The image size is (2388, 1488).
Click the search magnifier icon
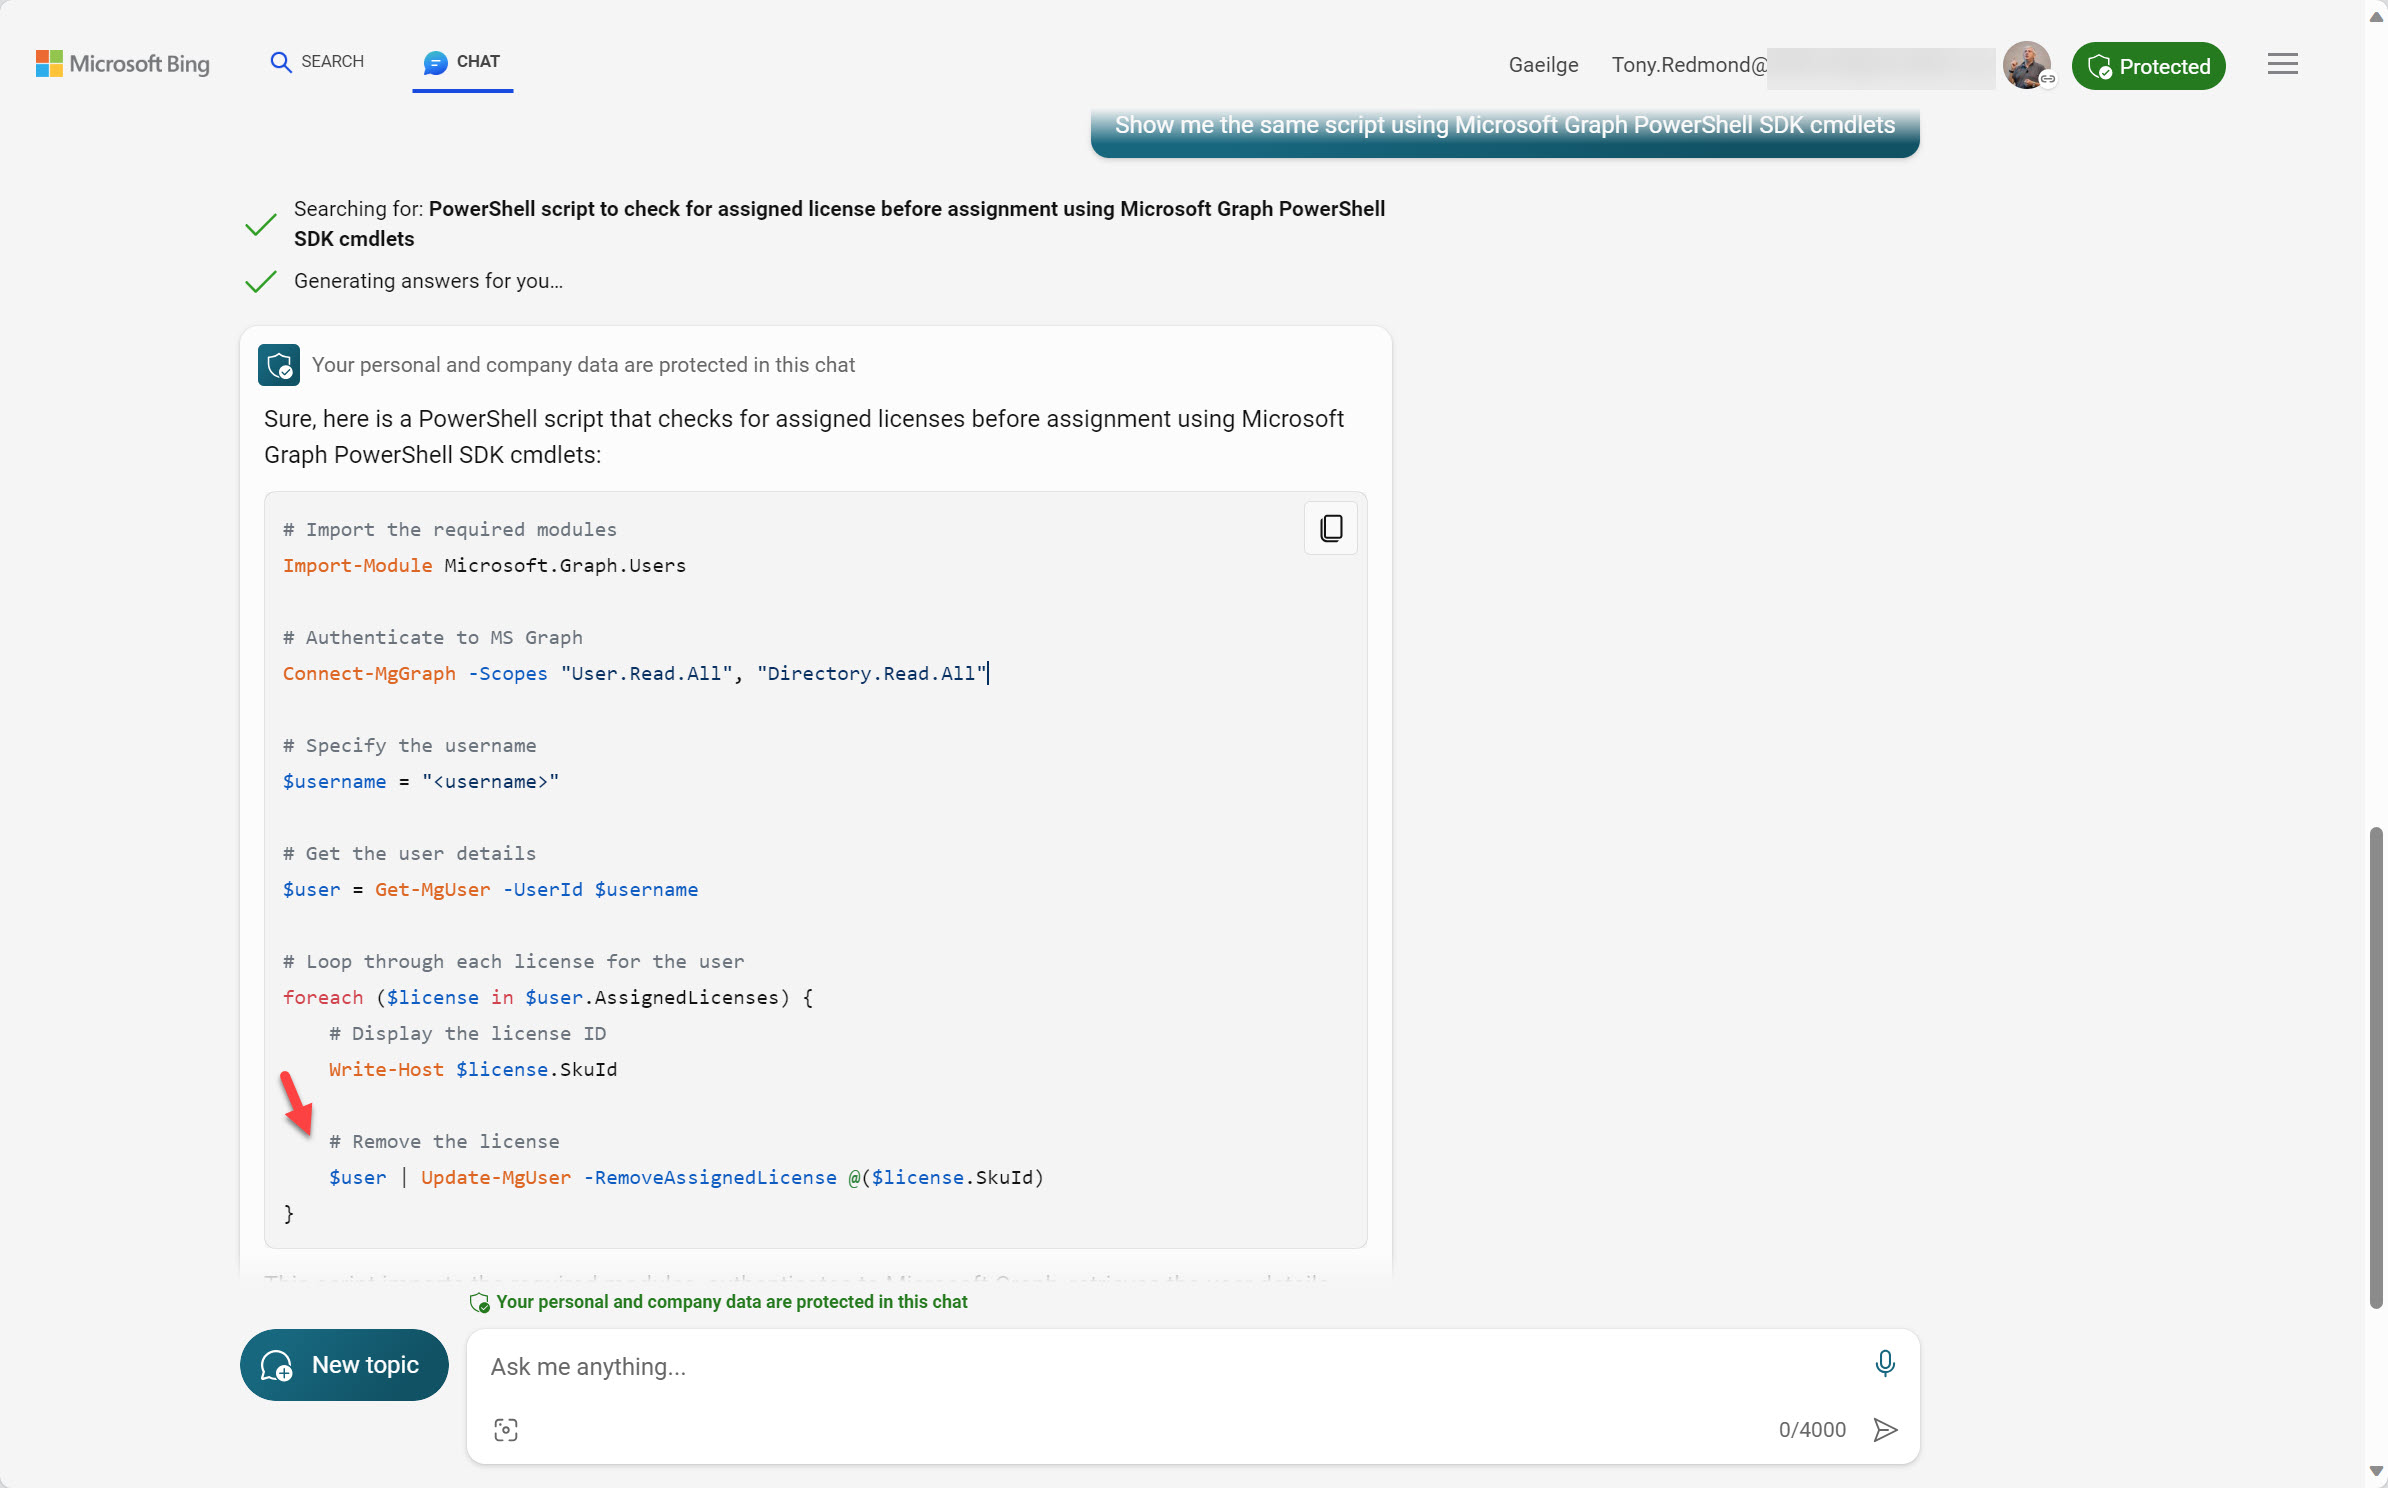281,62
